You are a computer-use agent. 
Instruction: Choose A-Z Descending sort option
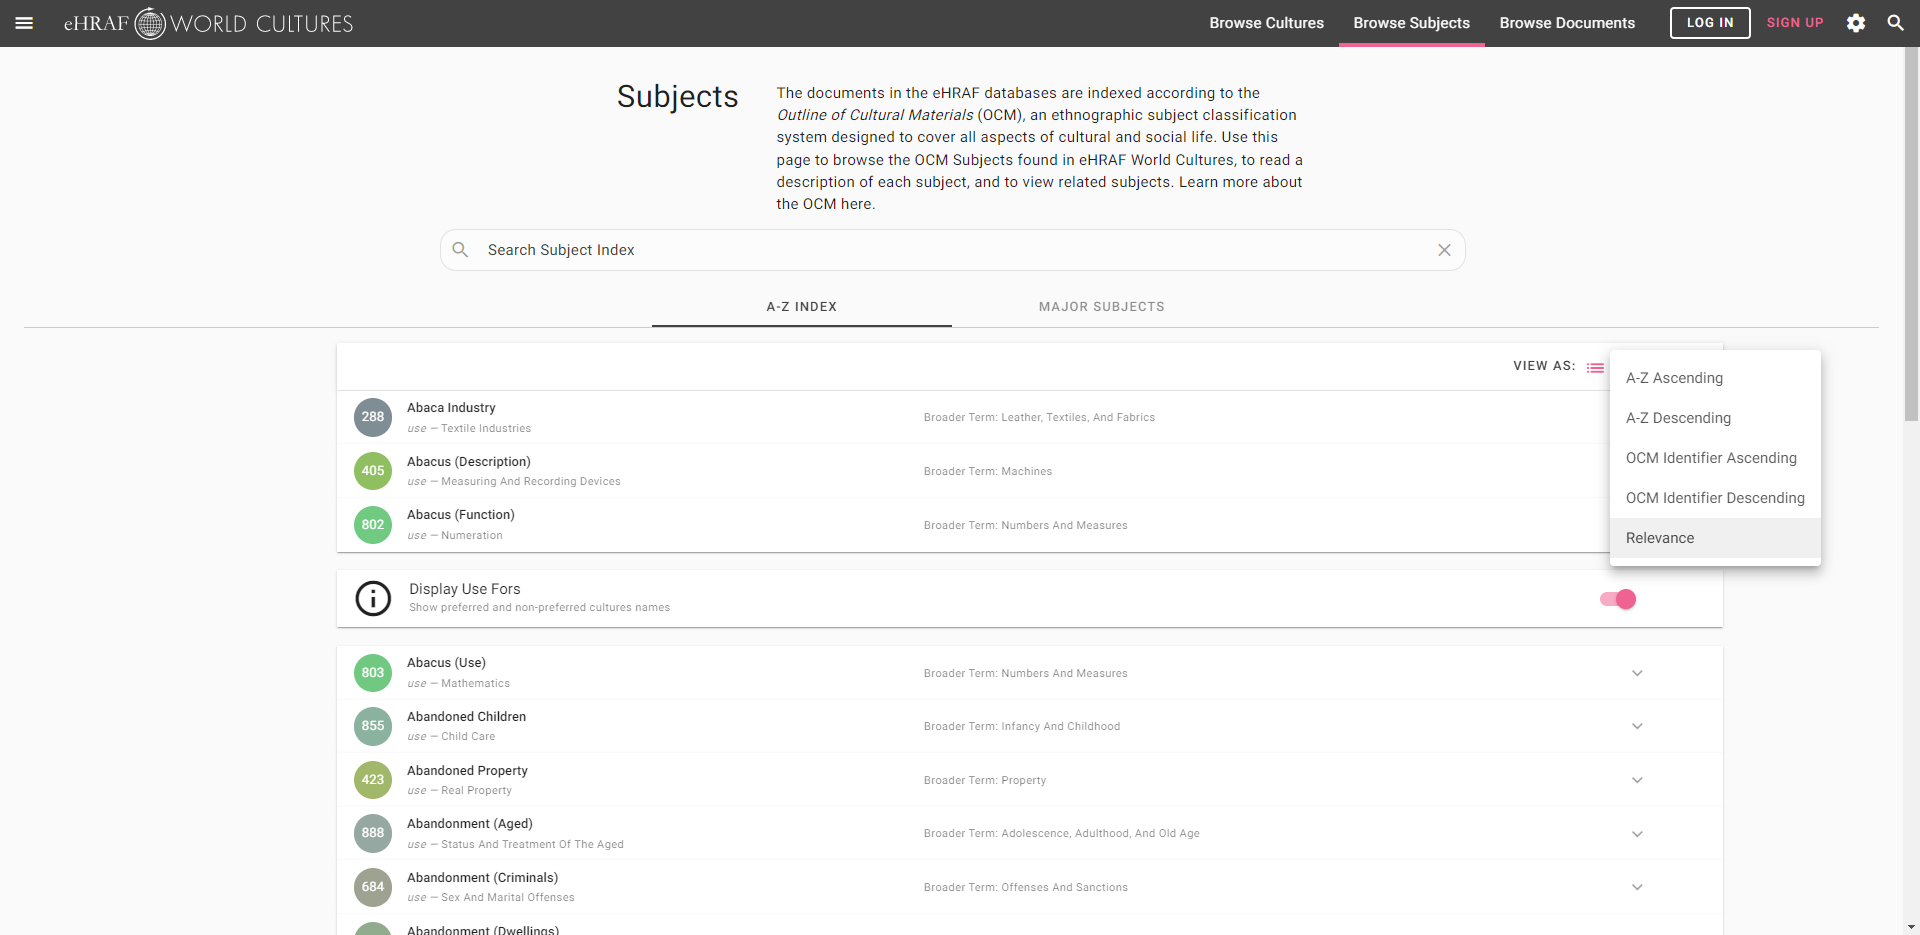pyautogui.click(x=1678, y=418)
